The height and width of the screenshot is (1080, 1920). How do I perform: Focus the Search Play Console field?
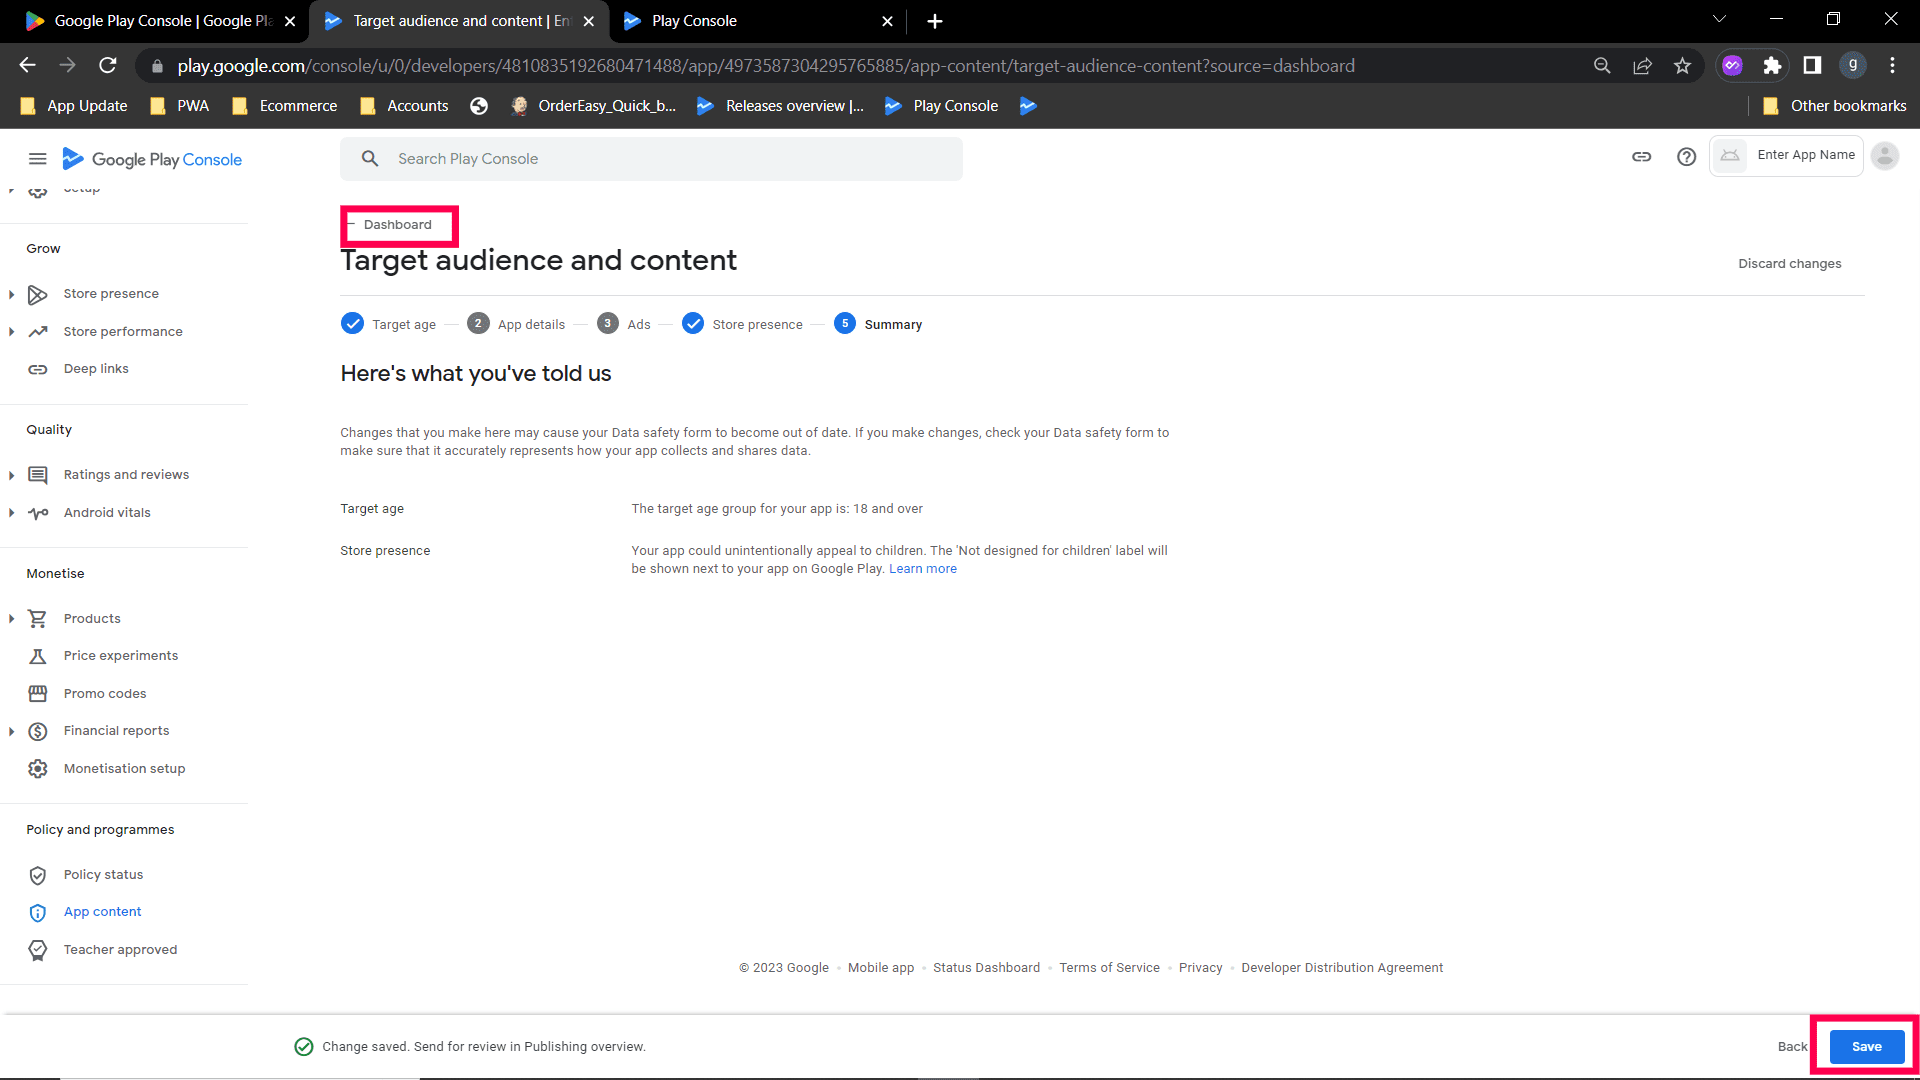tap(651, 159)
